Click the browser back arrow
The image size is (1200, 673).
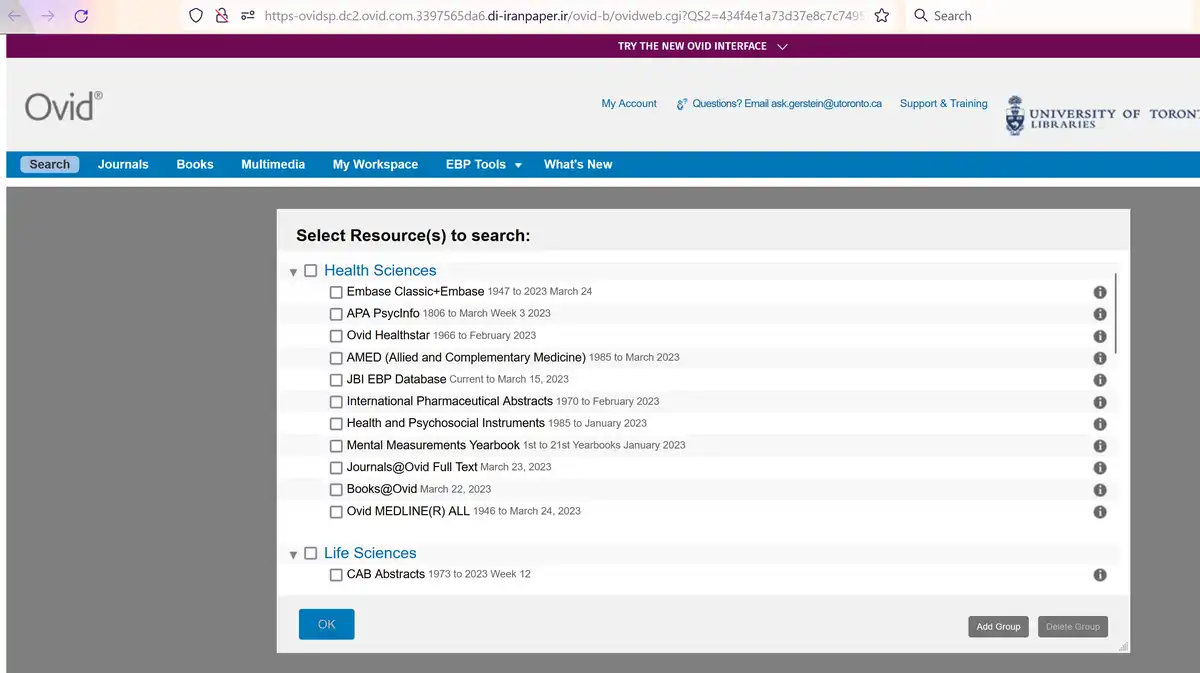point(15,16)
